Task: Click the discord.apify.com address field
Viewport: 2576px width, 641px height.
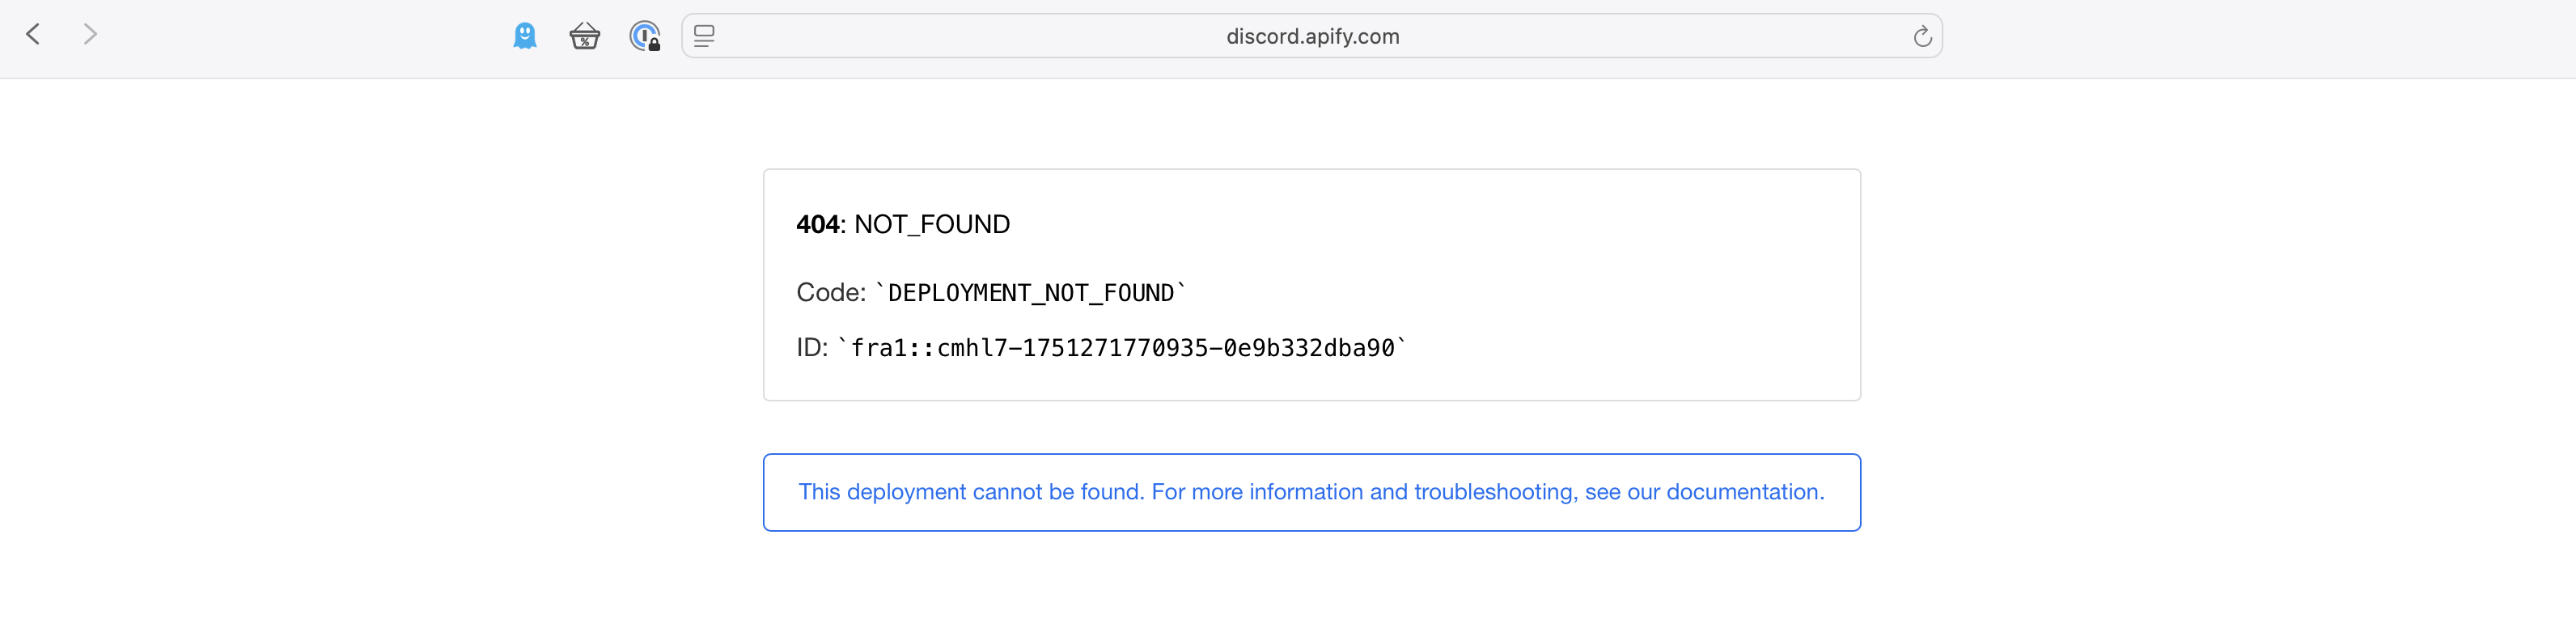Action: click(1312, 37)
